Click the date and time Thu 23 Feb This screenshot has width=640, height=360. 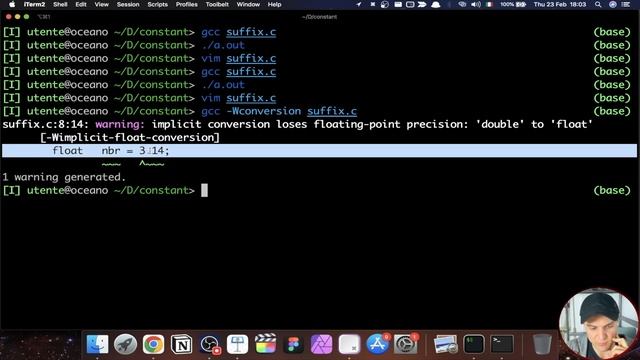pyautogui.click(x=560, y=4)
